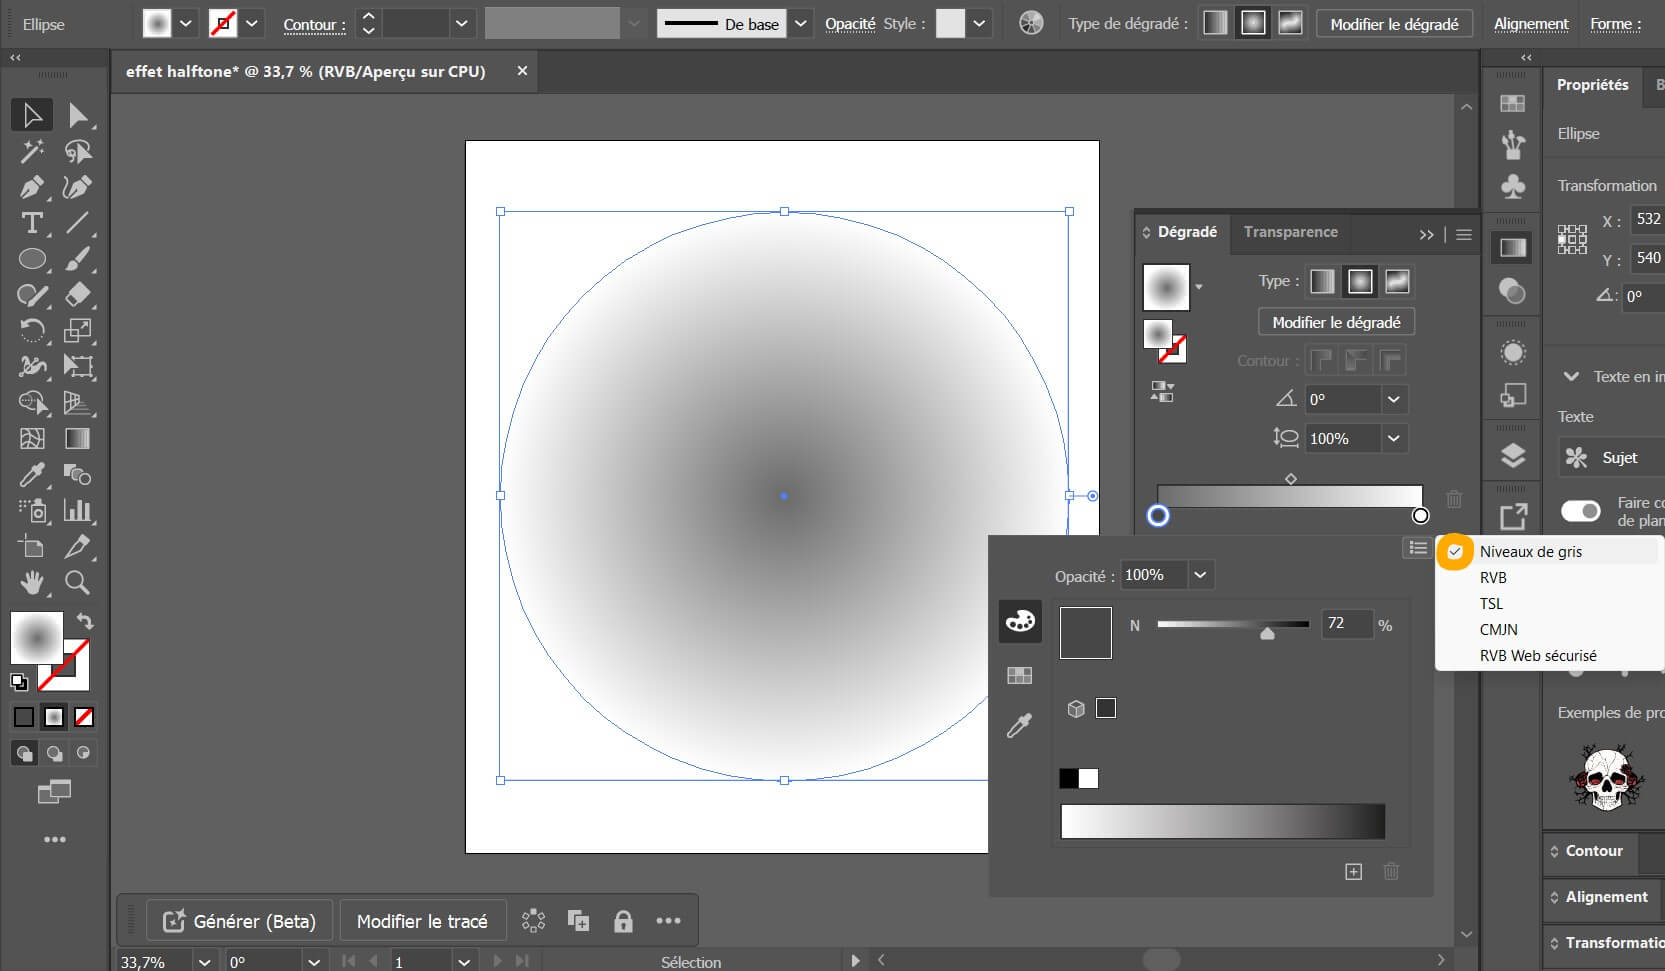Select the Hand tool
Image resolution: width=1665 pixels, height=971 pixels.
click(32, 582)
